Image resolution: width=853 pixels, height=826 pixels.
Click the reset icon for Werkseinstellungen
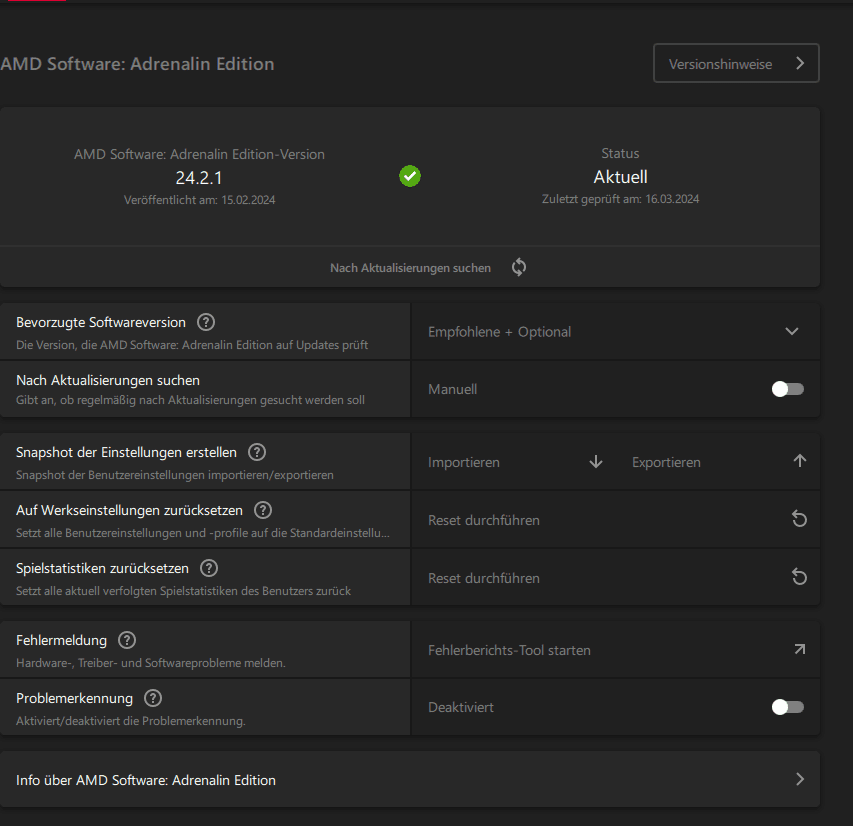[799, 520]
